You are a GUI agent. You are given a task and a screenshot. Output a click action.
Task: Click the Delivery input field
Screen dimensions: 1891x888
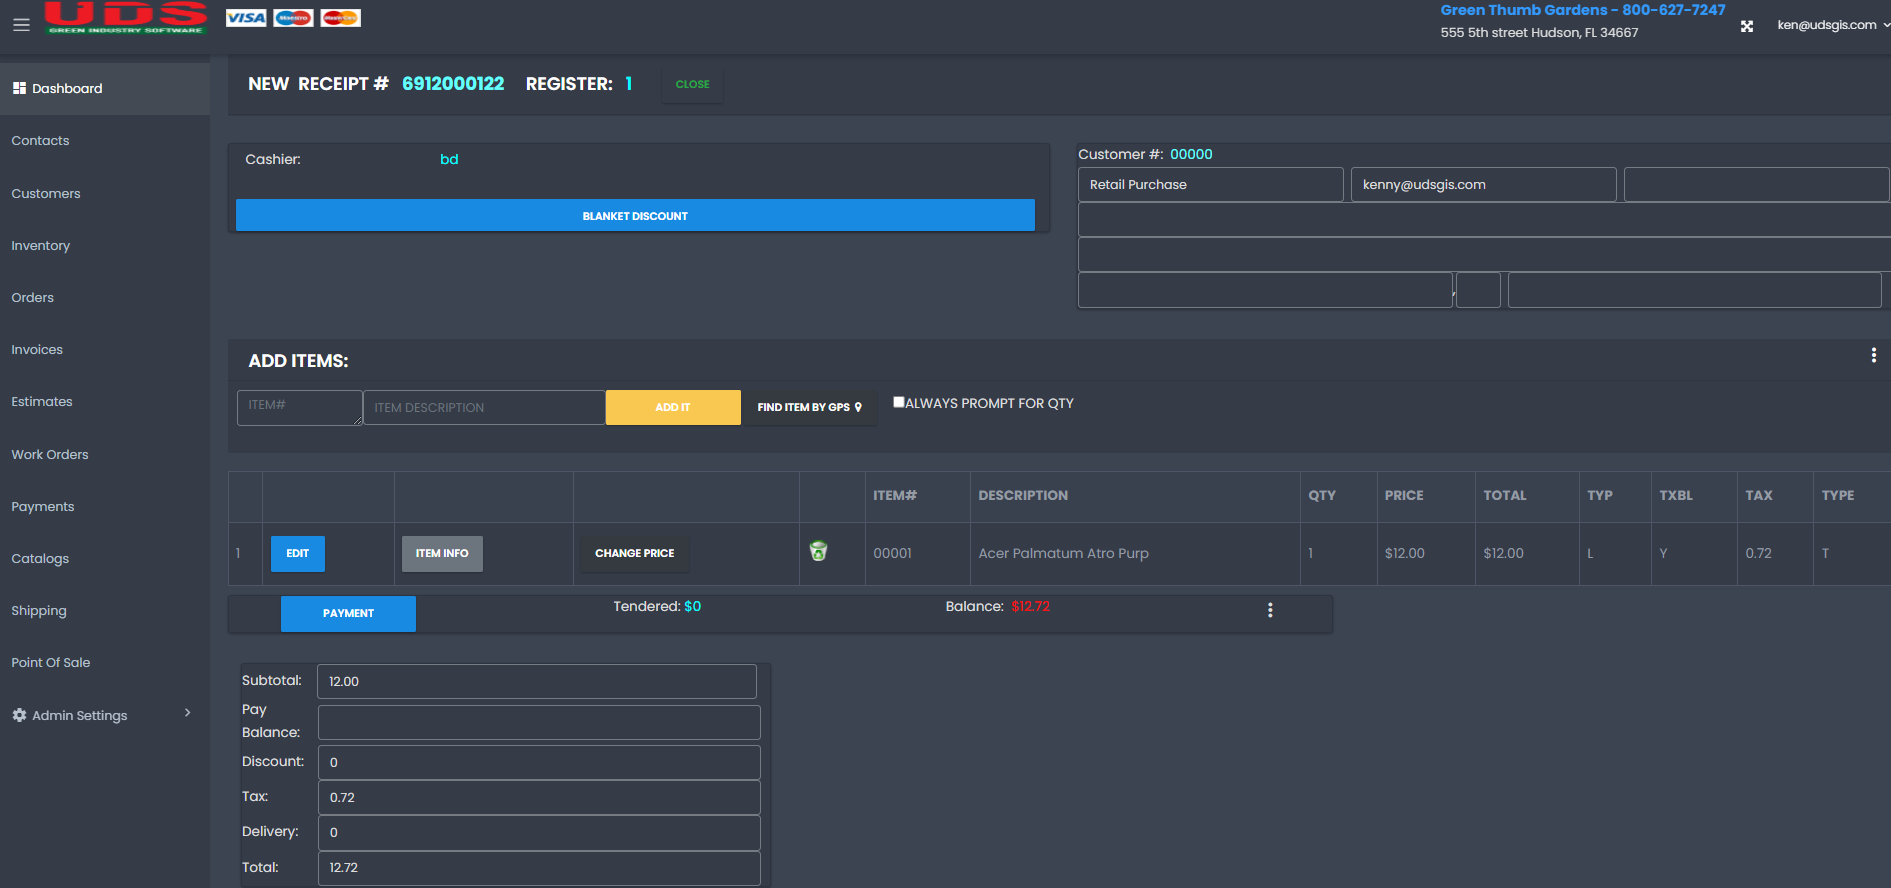point(539,832)
